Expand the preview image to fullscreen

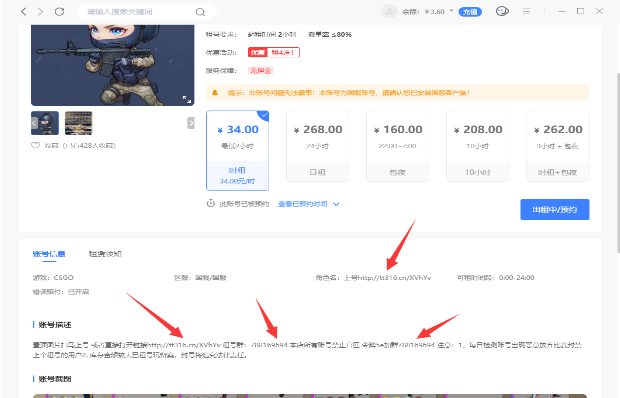187,99
